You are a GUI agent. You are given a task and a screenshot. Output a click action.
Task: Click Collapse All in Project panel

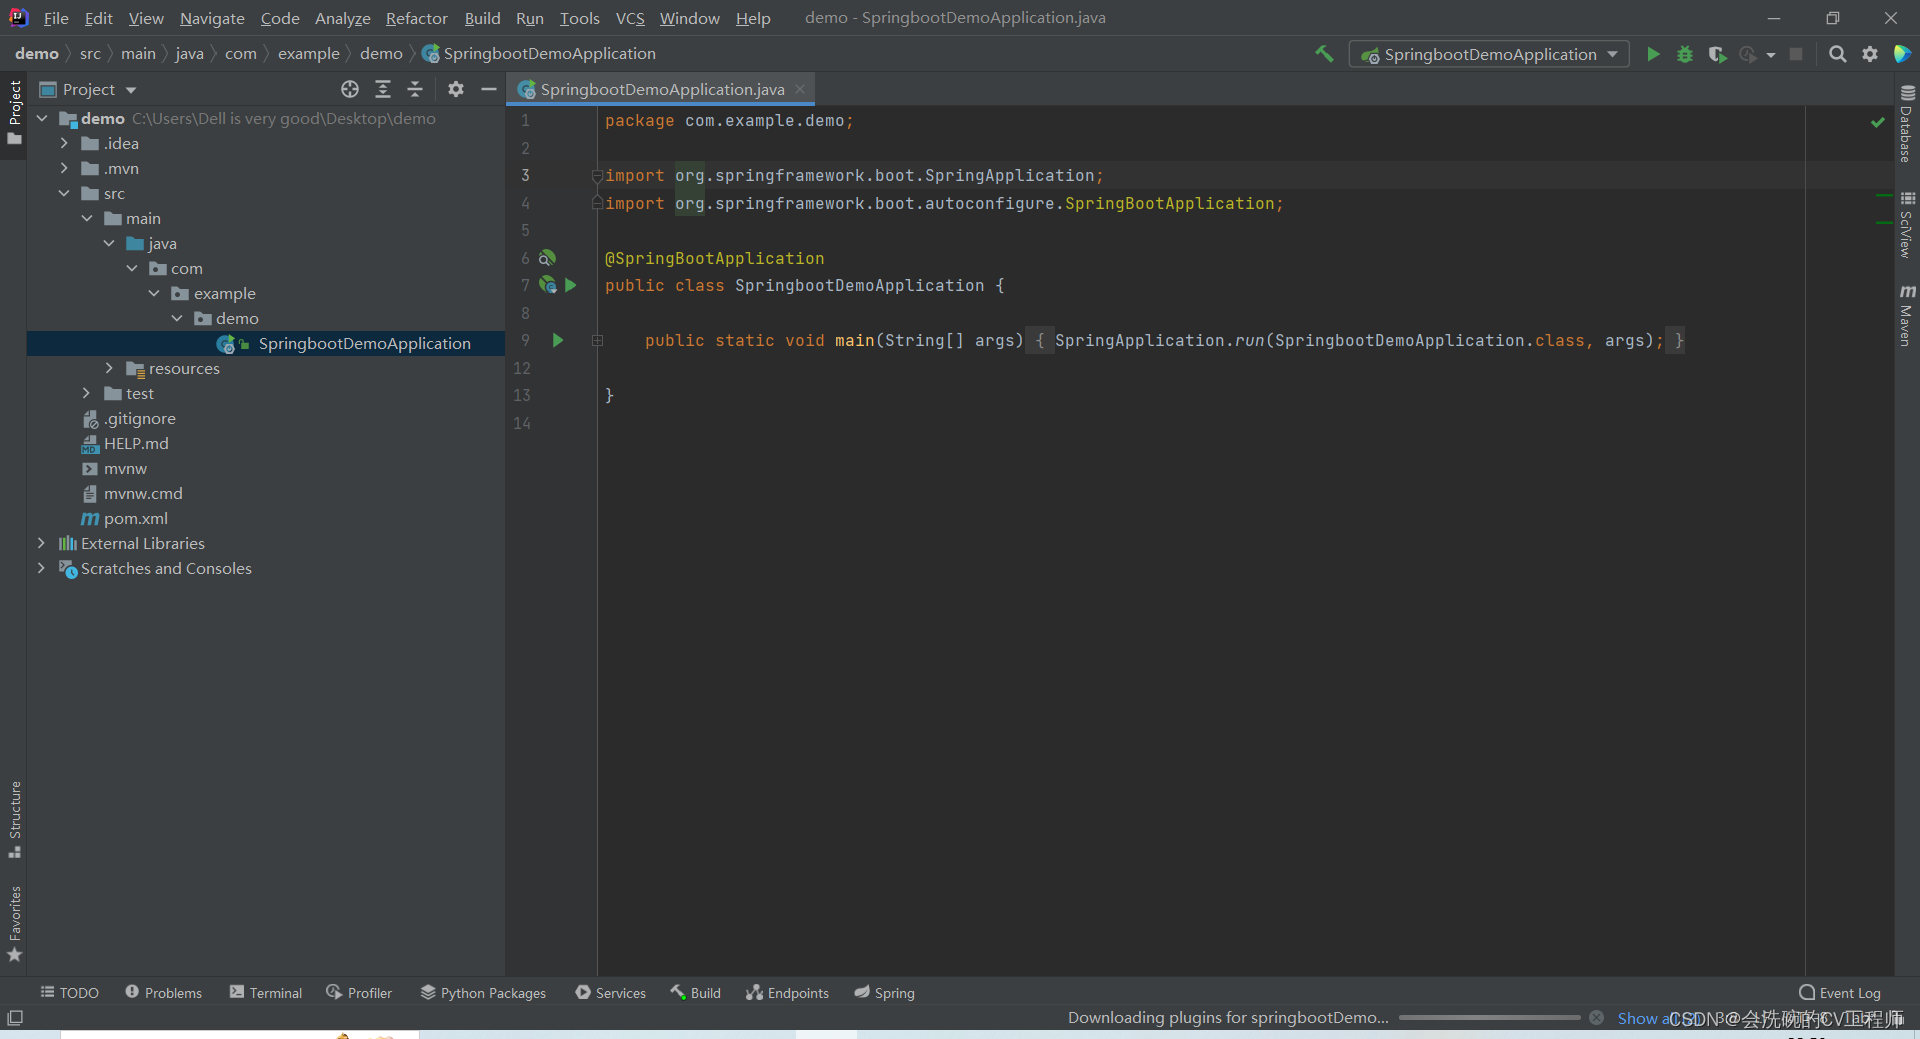(415, 89)
